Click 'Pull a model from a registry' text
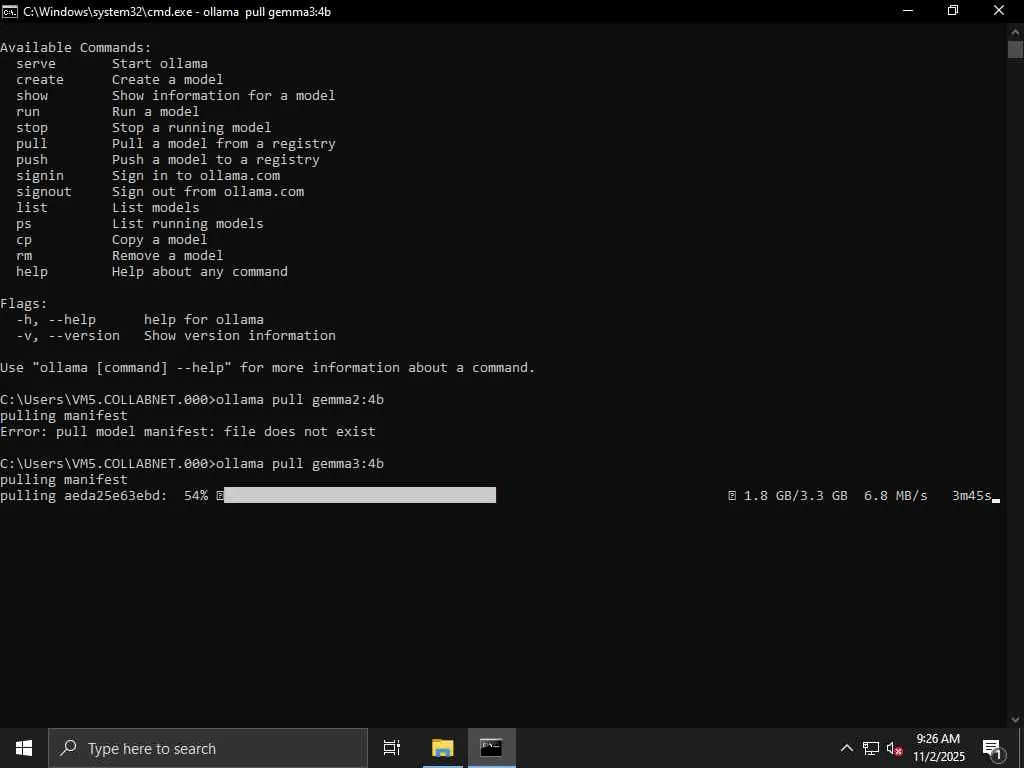This screenshot has height=768, width=1024. point(223,144)
